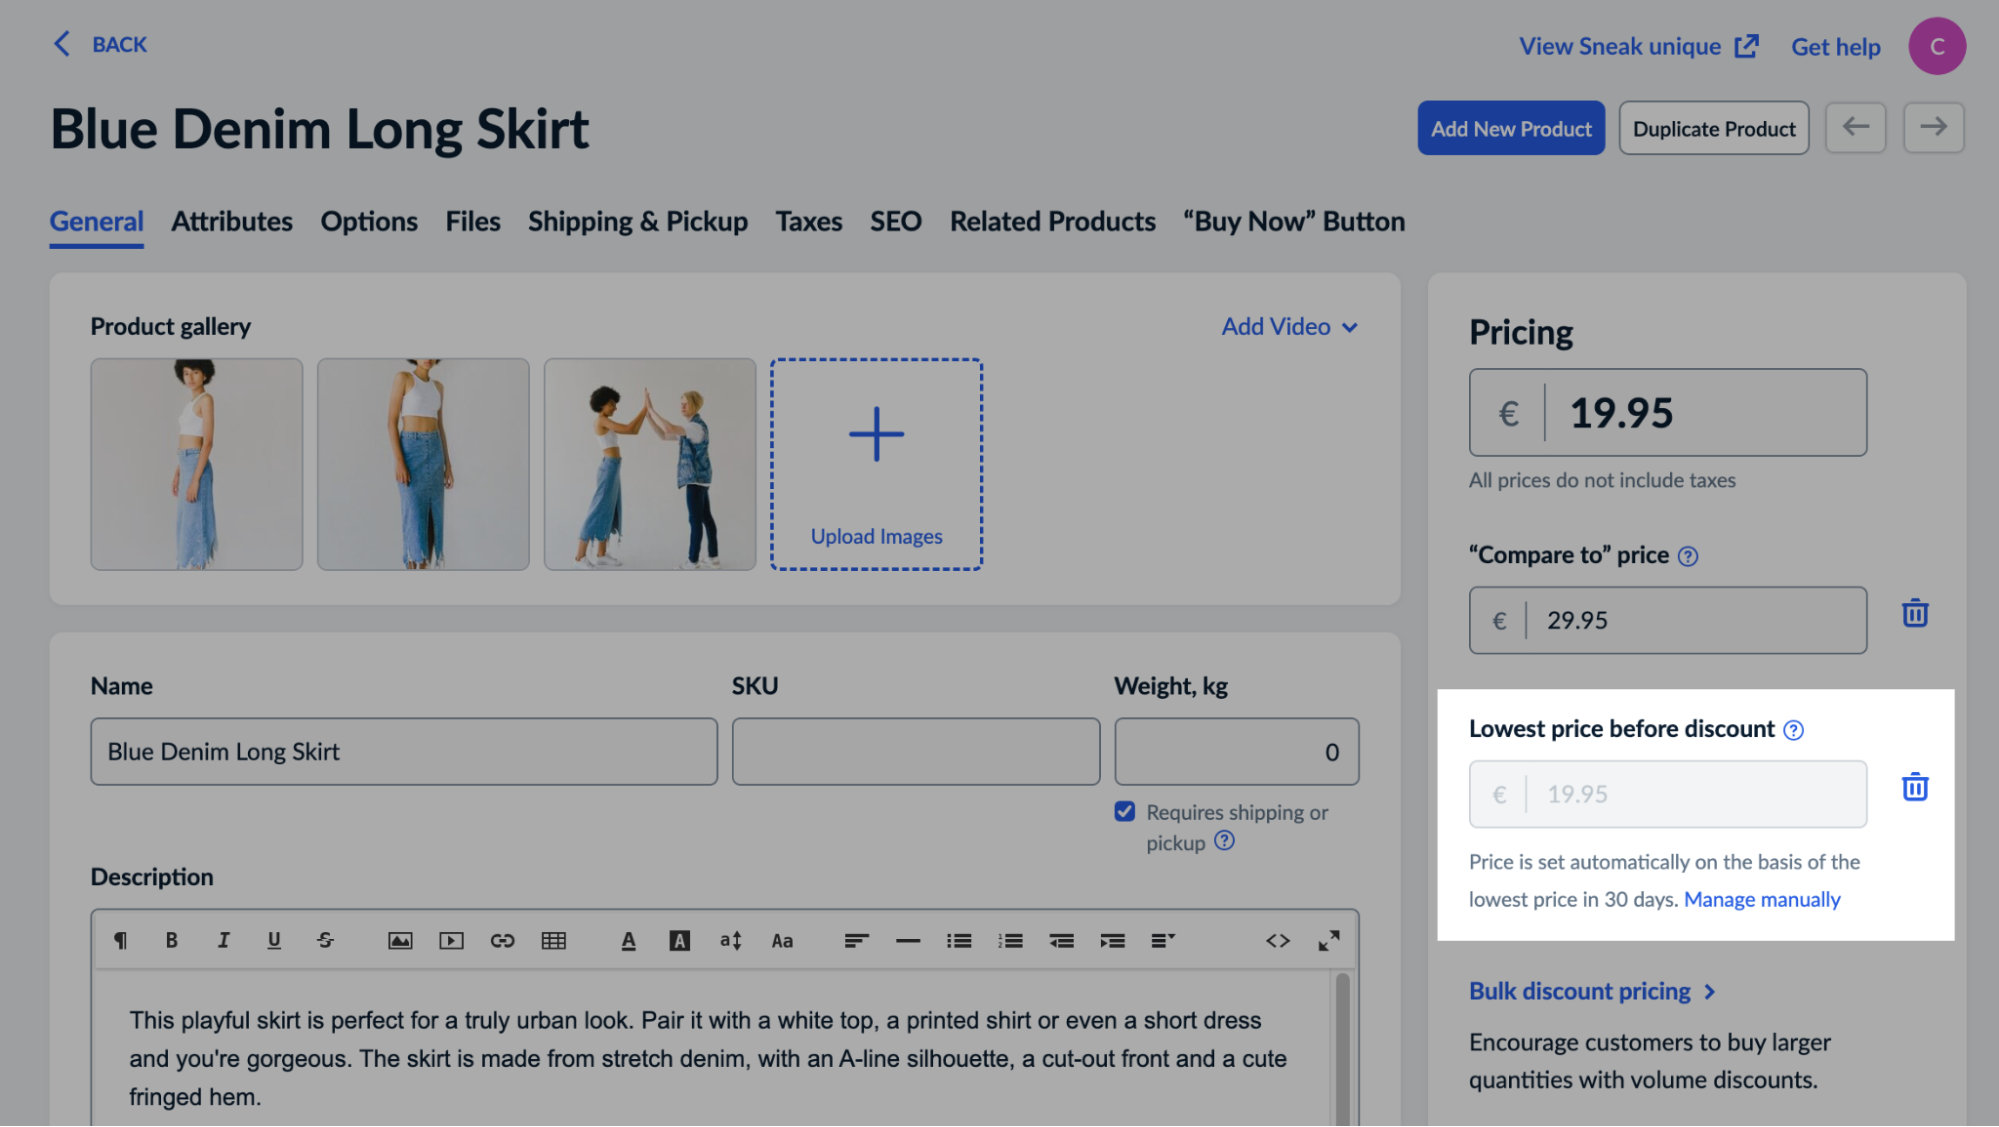
Task: Open the Related Products tab
Action: point(1052,221)
